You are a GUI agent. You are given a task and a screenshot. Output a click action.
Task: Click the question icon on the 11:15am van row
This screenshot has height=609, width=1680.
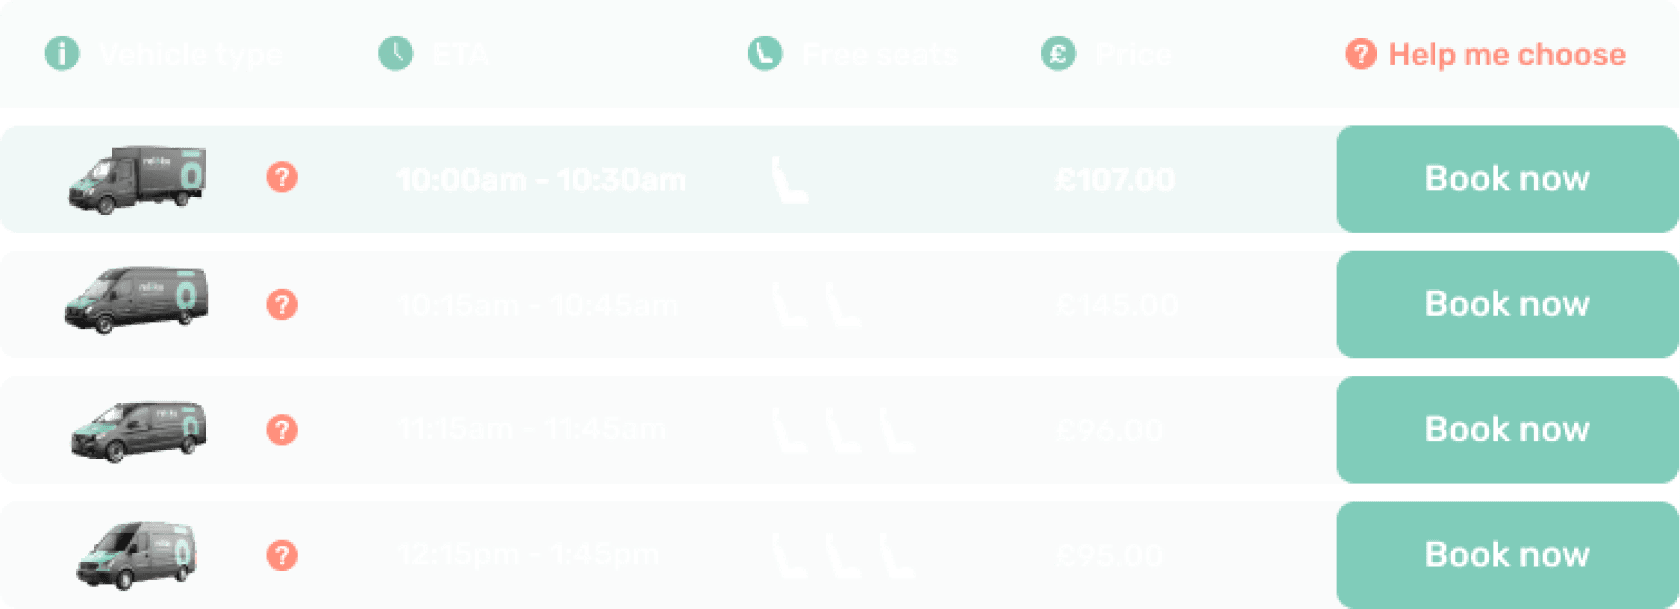283,429
